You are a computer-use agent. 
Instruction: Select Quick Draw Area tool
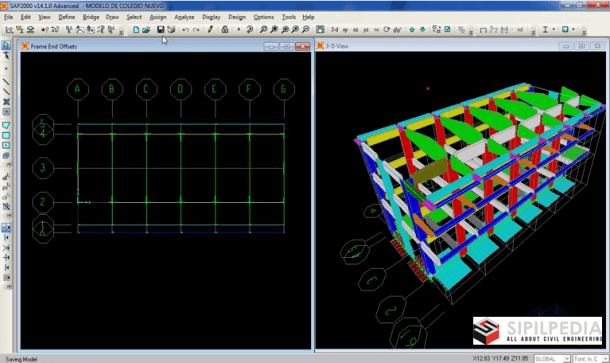(6, 146)
